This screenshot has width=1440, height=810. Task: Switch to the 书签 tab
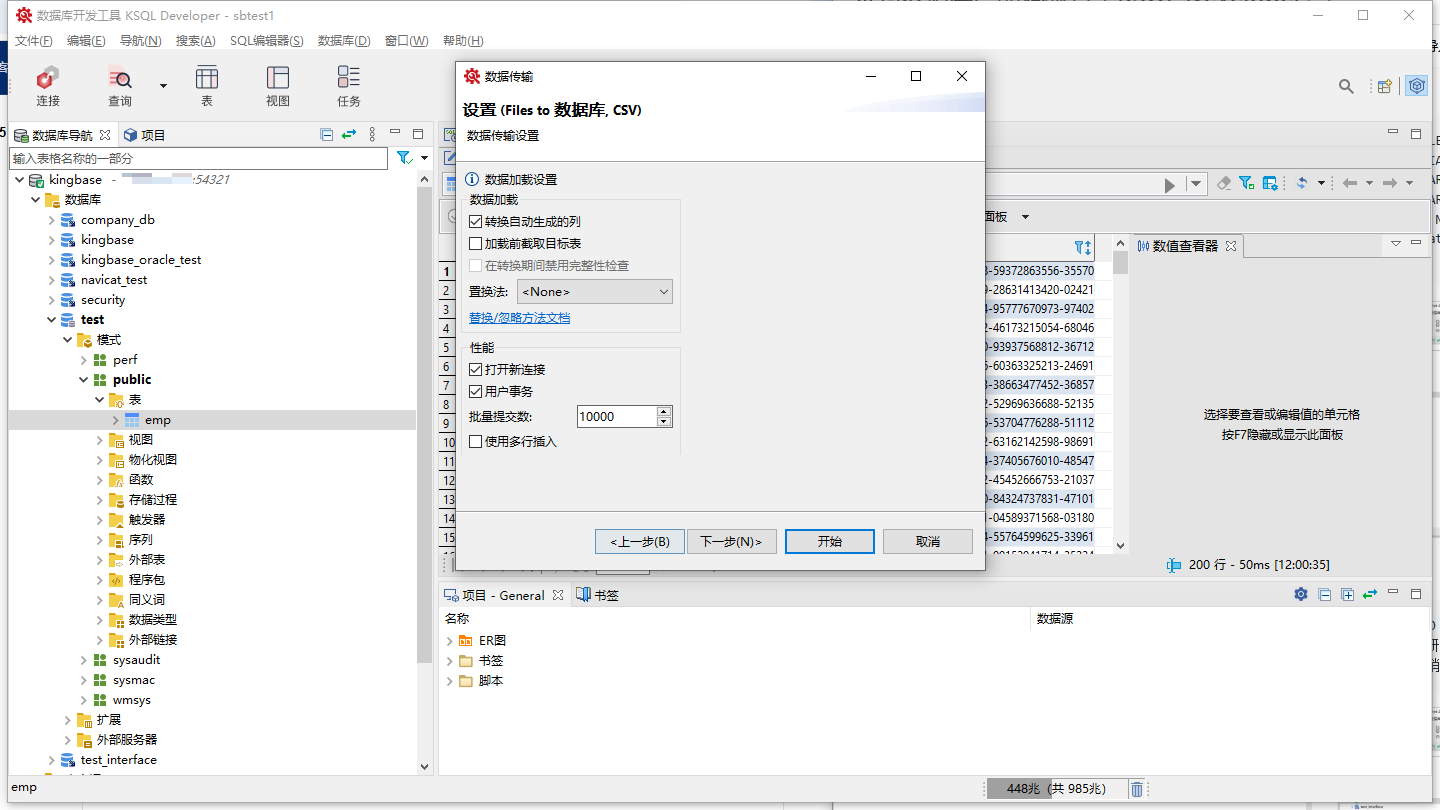pyautogui.click(x=599, y=595)
